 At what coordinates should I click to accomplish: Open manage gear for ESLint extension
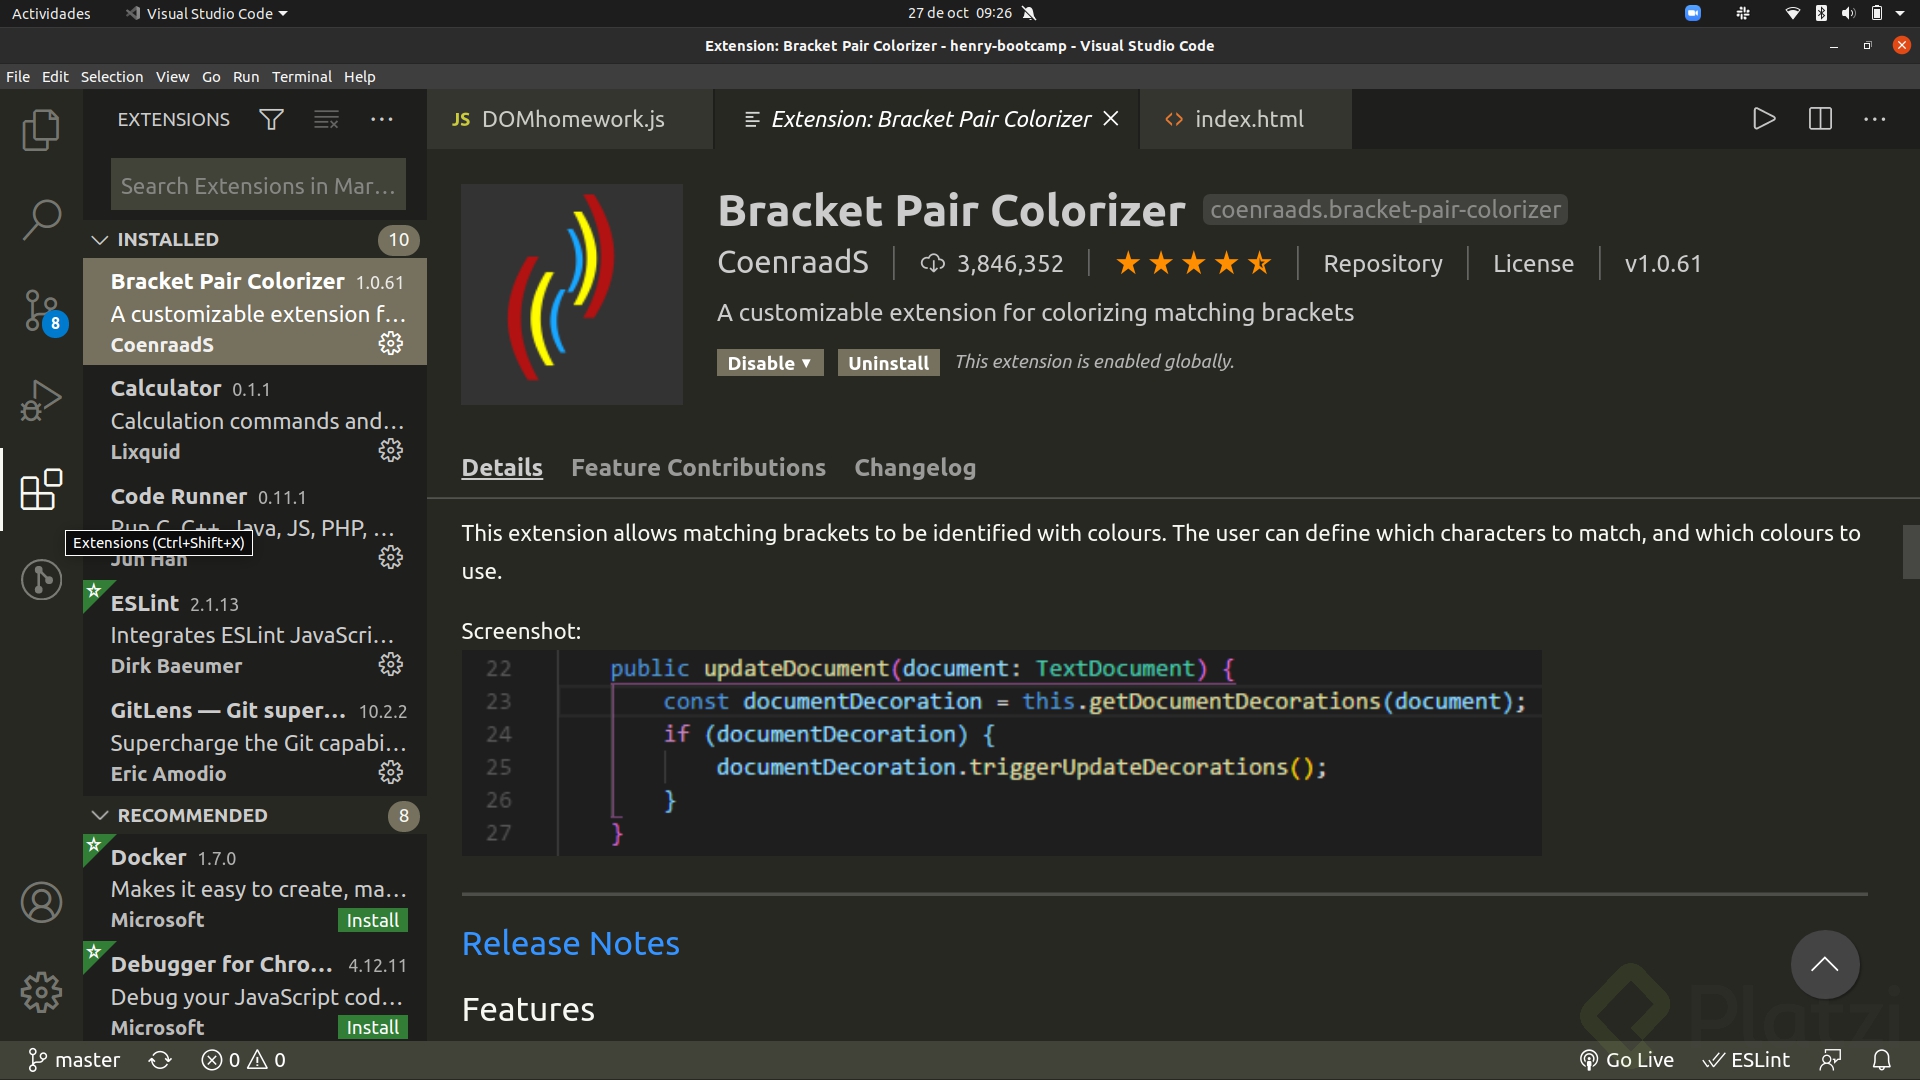(391, 664)
